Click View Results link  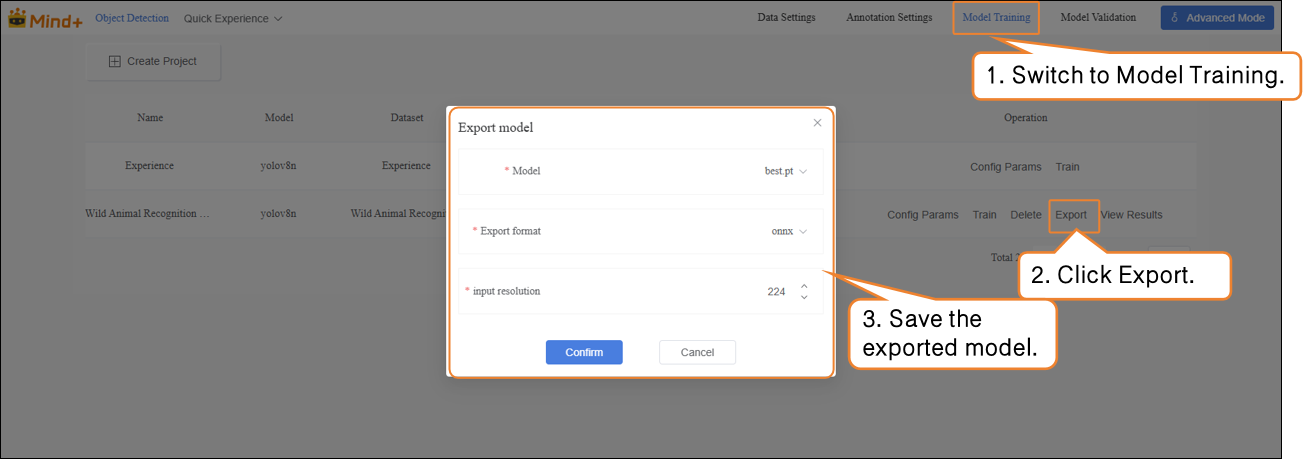pyautogui.click(x=1131, y=215)
